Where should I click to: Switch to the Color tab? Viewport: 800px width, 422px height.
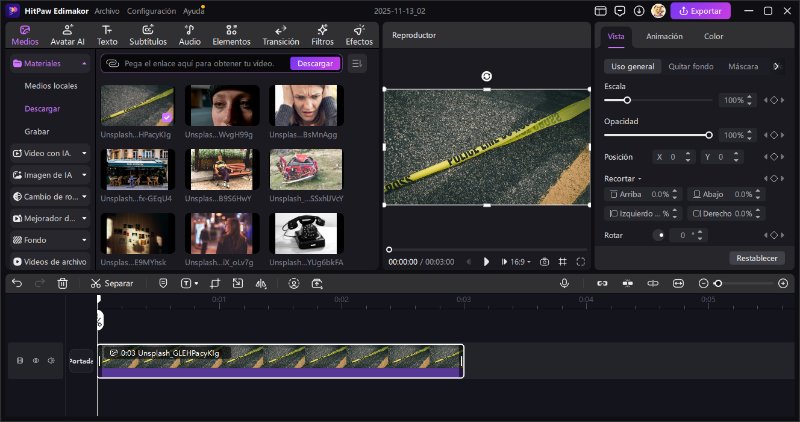click(x=713, y=36)
